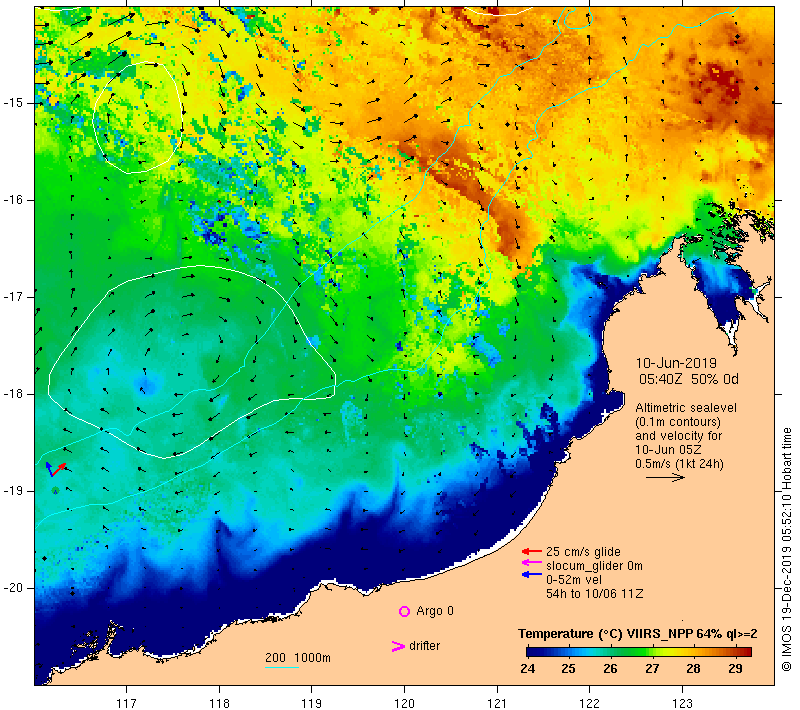Click the 0.5m/s velocity scale arrow

pos(665,477)
